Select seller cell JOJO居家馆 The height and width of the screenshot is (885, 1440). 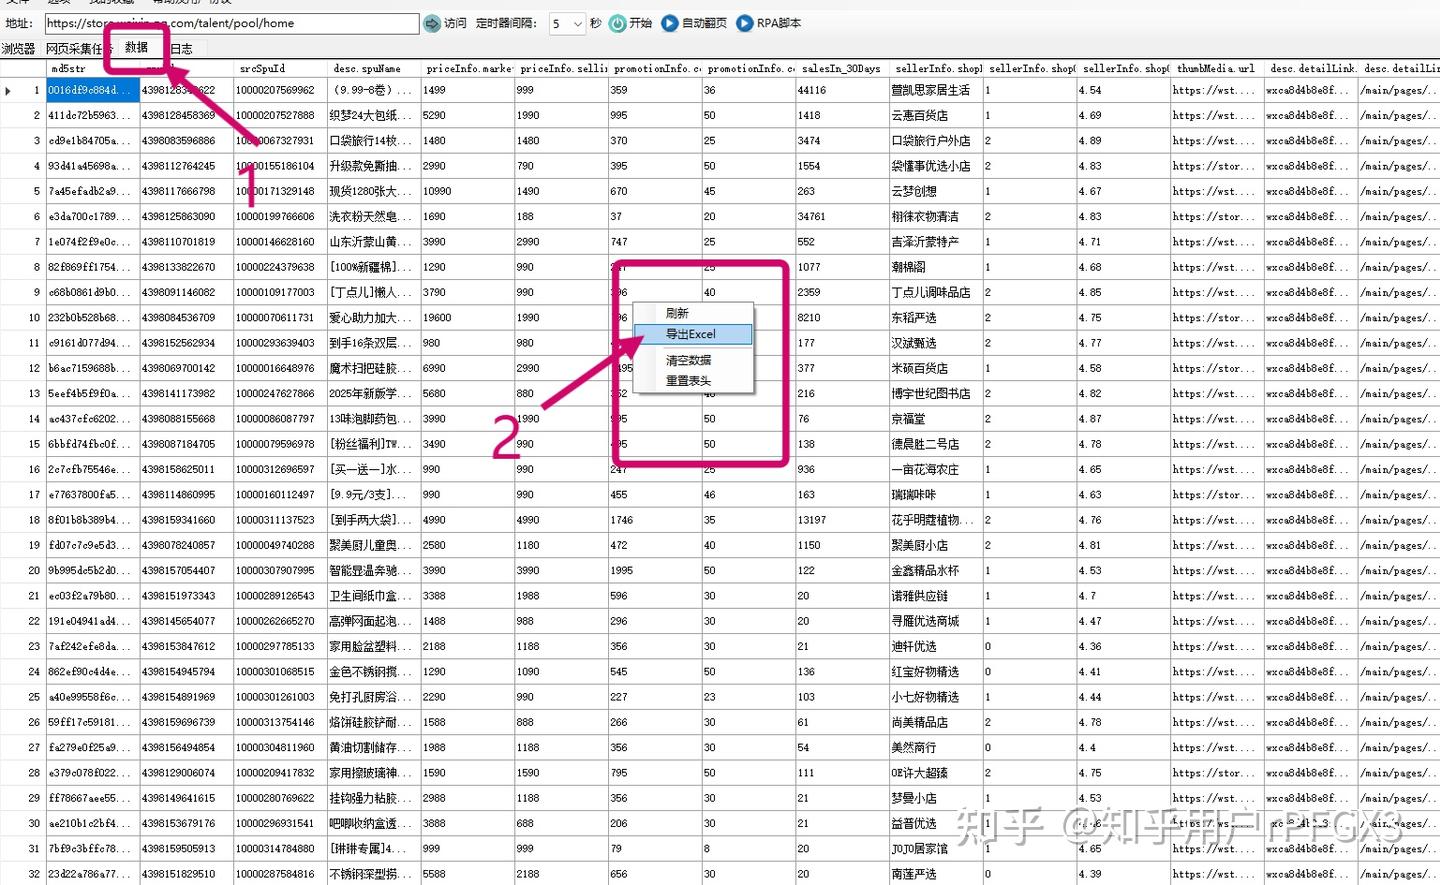point(936,849)
